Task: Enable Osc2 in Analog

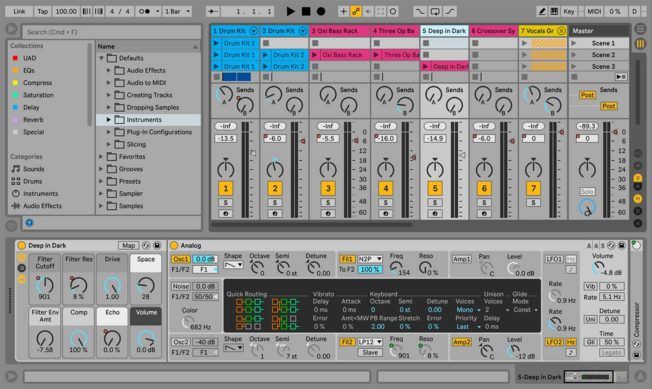Action: [x=181, y=342]
